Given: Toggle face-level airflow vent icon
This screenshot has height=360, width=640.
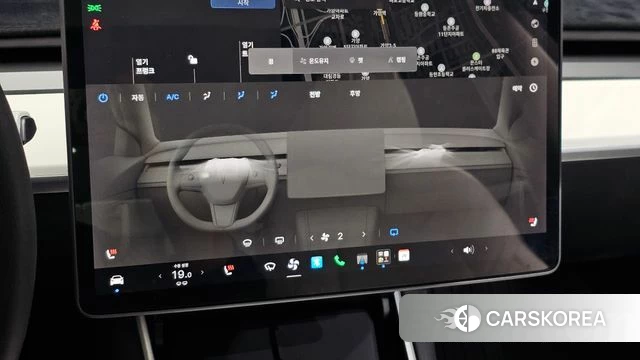Looking at the screenshot, I should tap(241, 96).
